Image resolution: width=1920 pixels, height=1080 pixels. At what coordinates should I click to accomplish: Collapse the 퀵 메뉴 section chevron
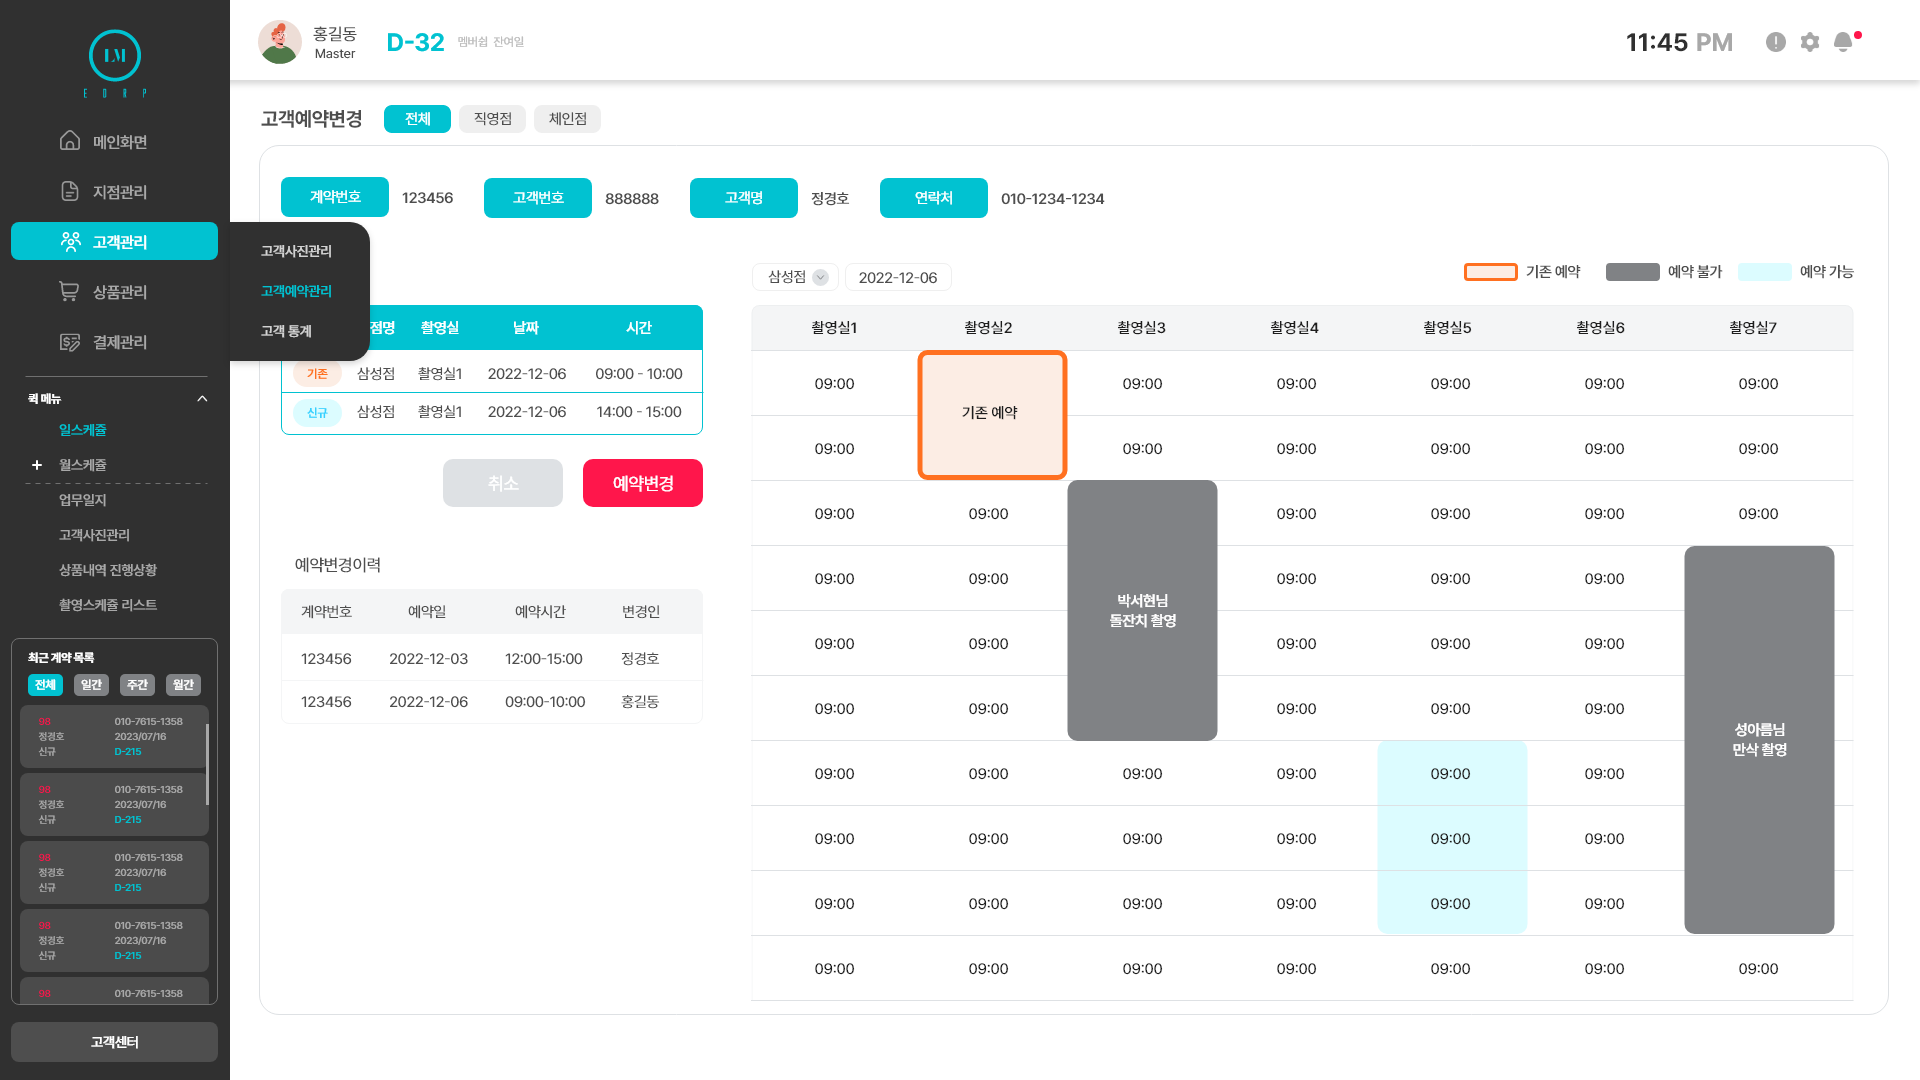(x=202, y=399)
